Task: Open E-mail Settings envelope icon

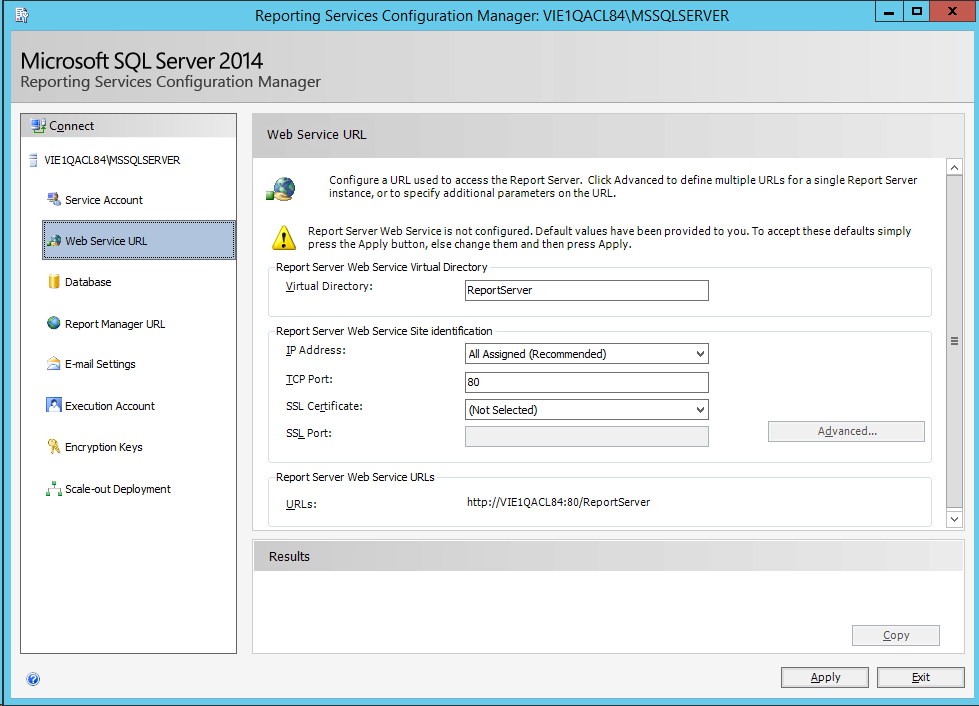Action: point(54,364)
